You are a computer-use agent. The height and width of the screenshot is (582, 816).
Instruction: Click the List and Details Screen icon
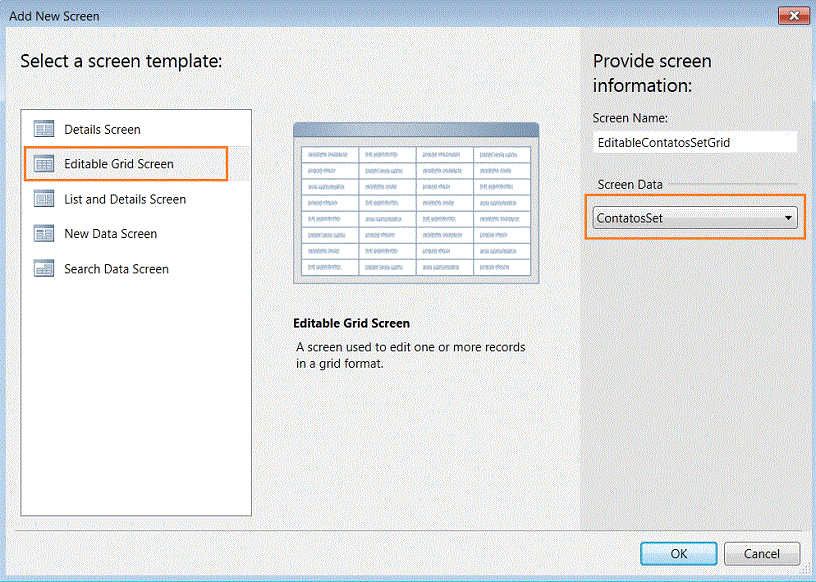click(44, 199)
